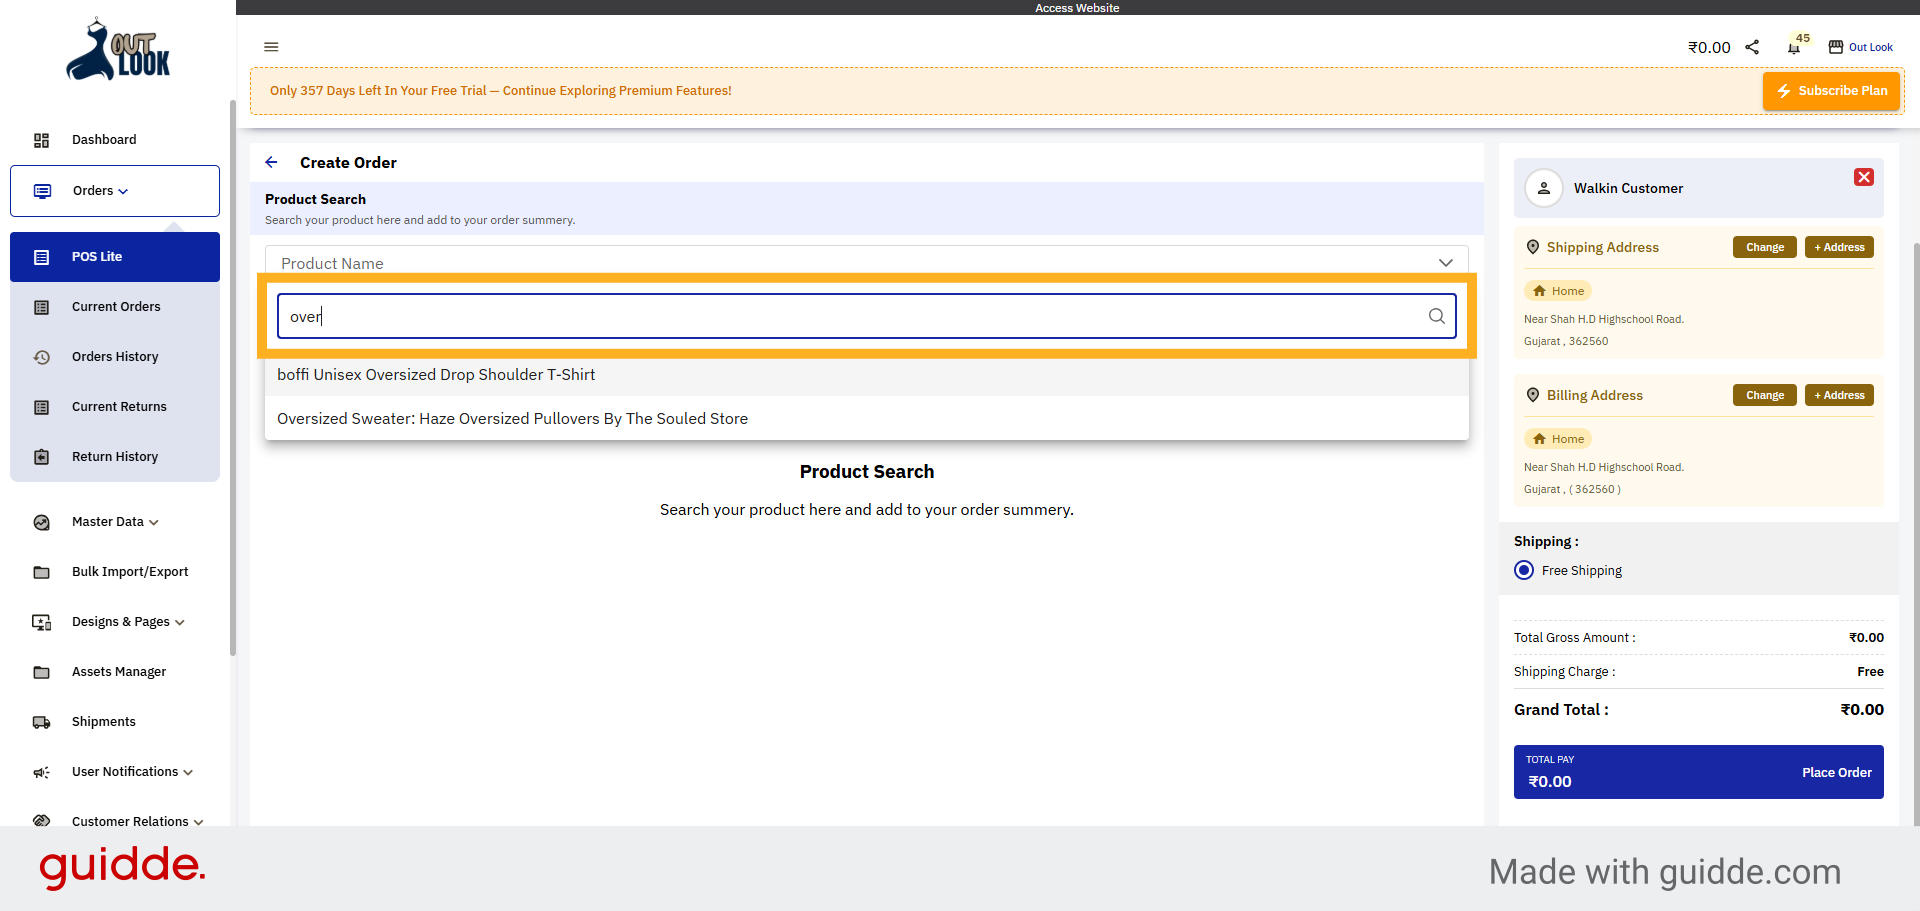Click the Assets Manager folder icon
Image resolution: width=1920 pixels, height=911 pixels.
[42, 671]
